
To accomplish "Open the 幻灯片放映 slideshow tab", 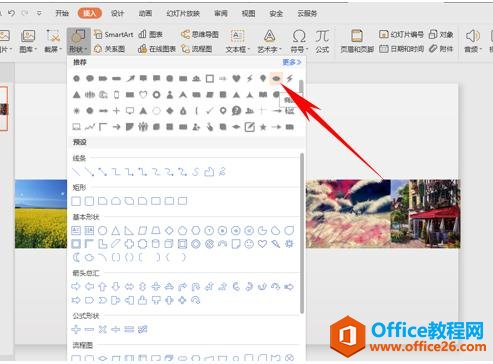I will tap(183, 13).
